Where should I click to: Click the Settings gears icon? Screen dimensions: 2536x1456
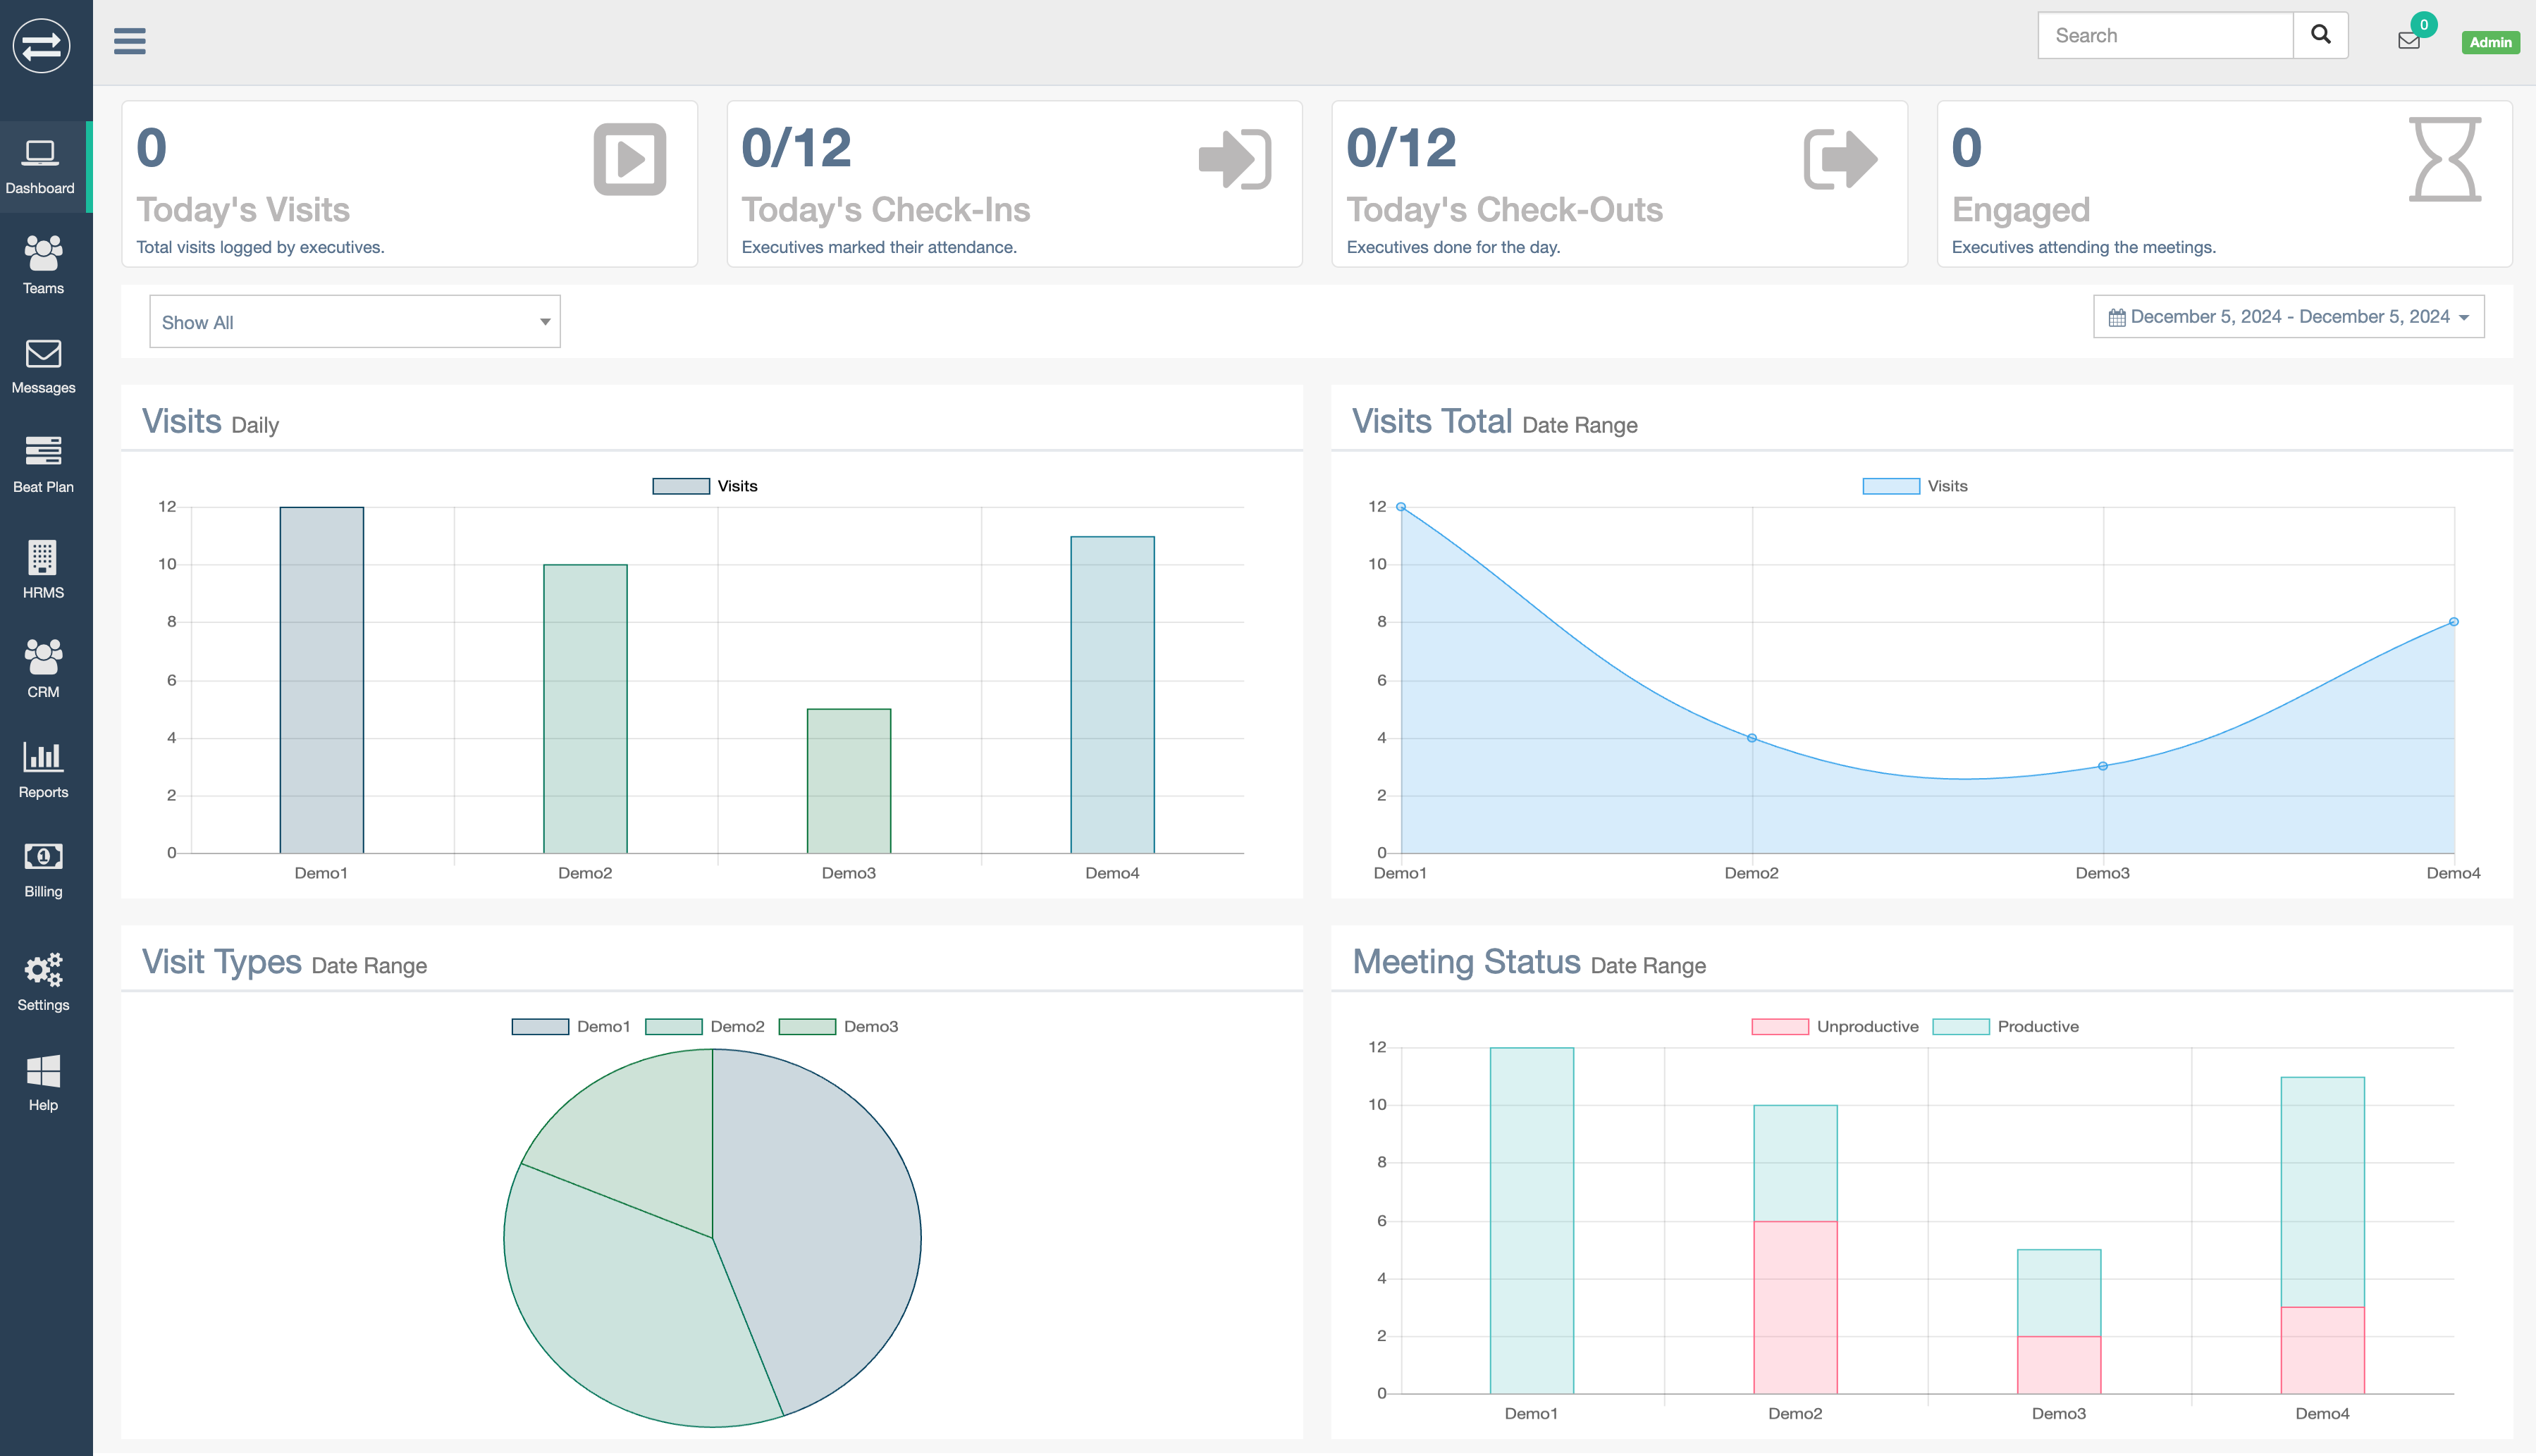pos(43,969)
